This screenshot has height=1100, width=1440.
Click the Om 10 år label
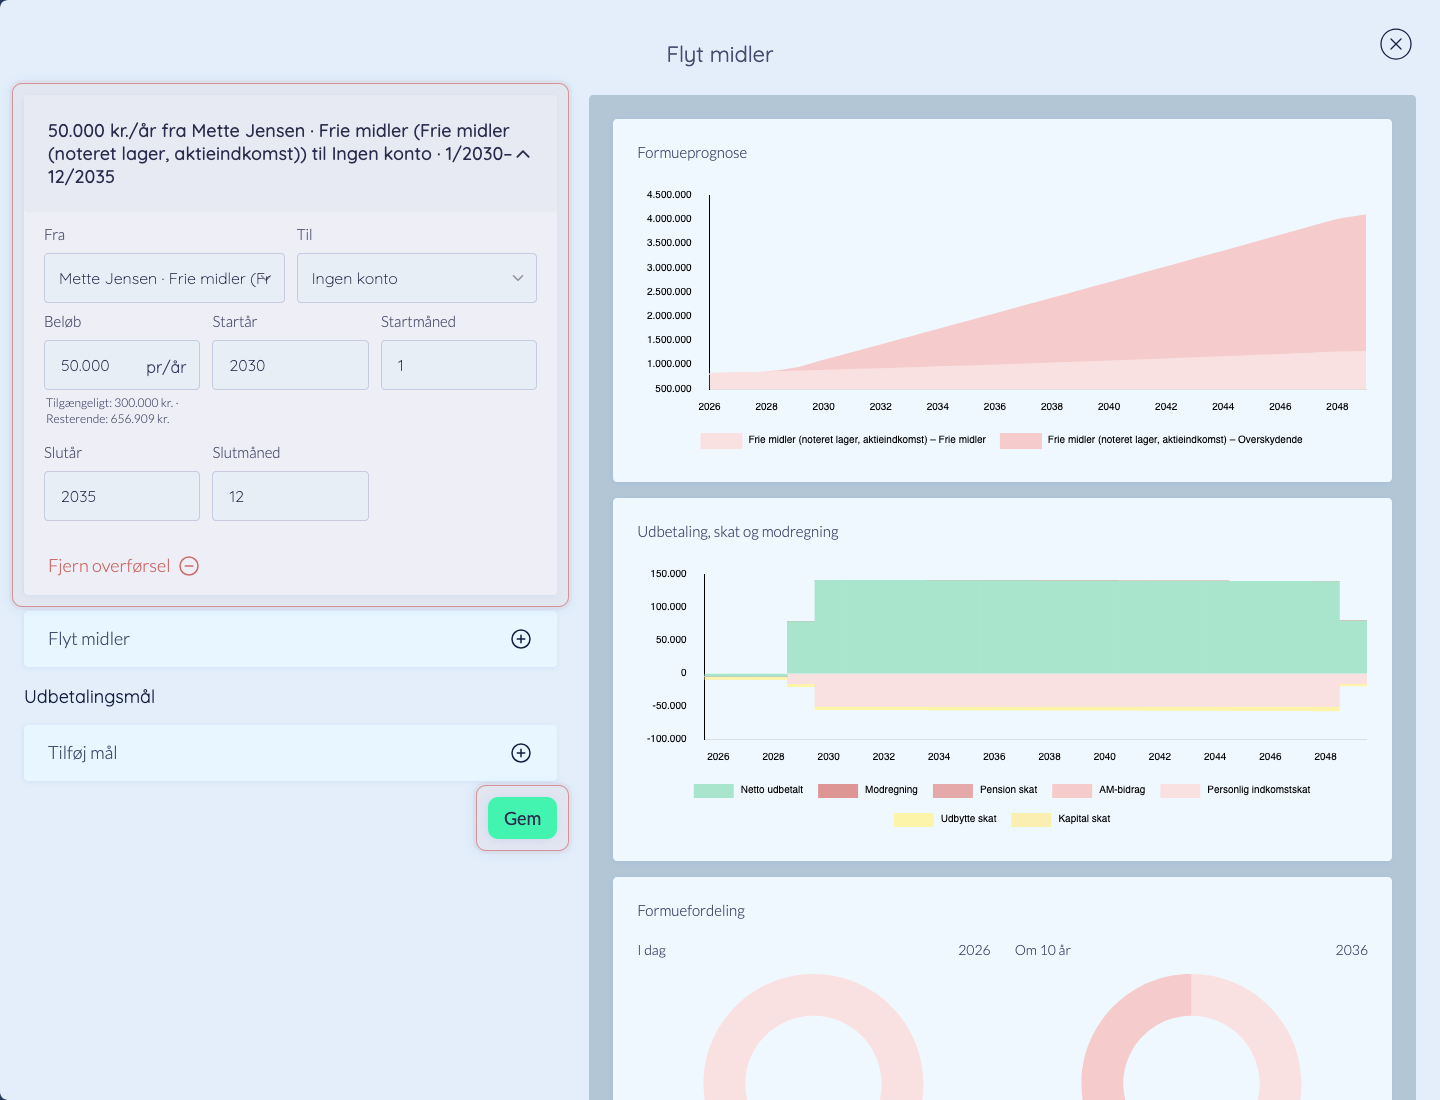pos(1042,950)
